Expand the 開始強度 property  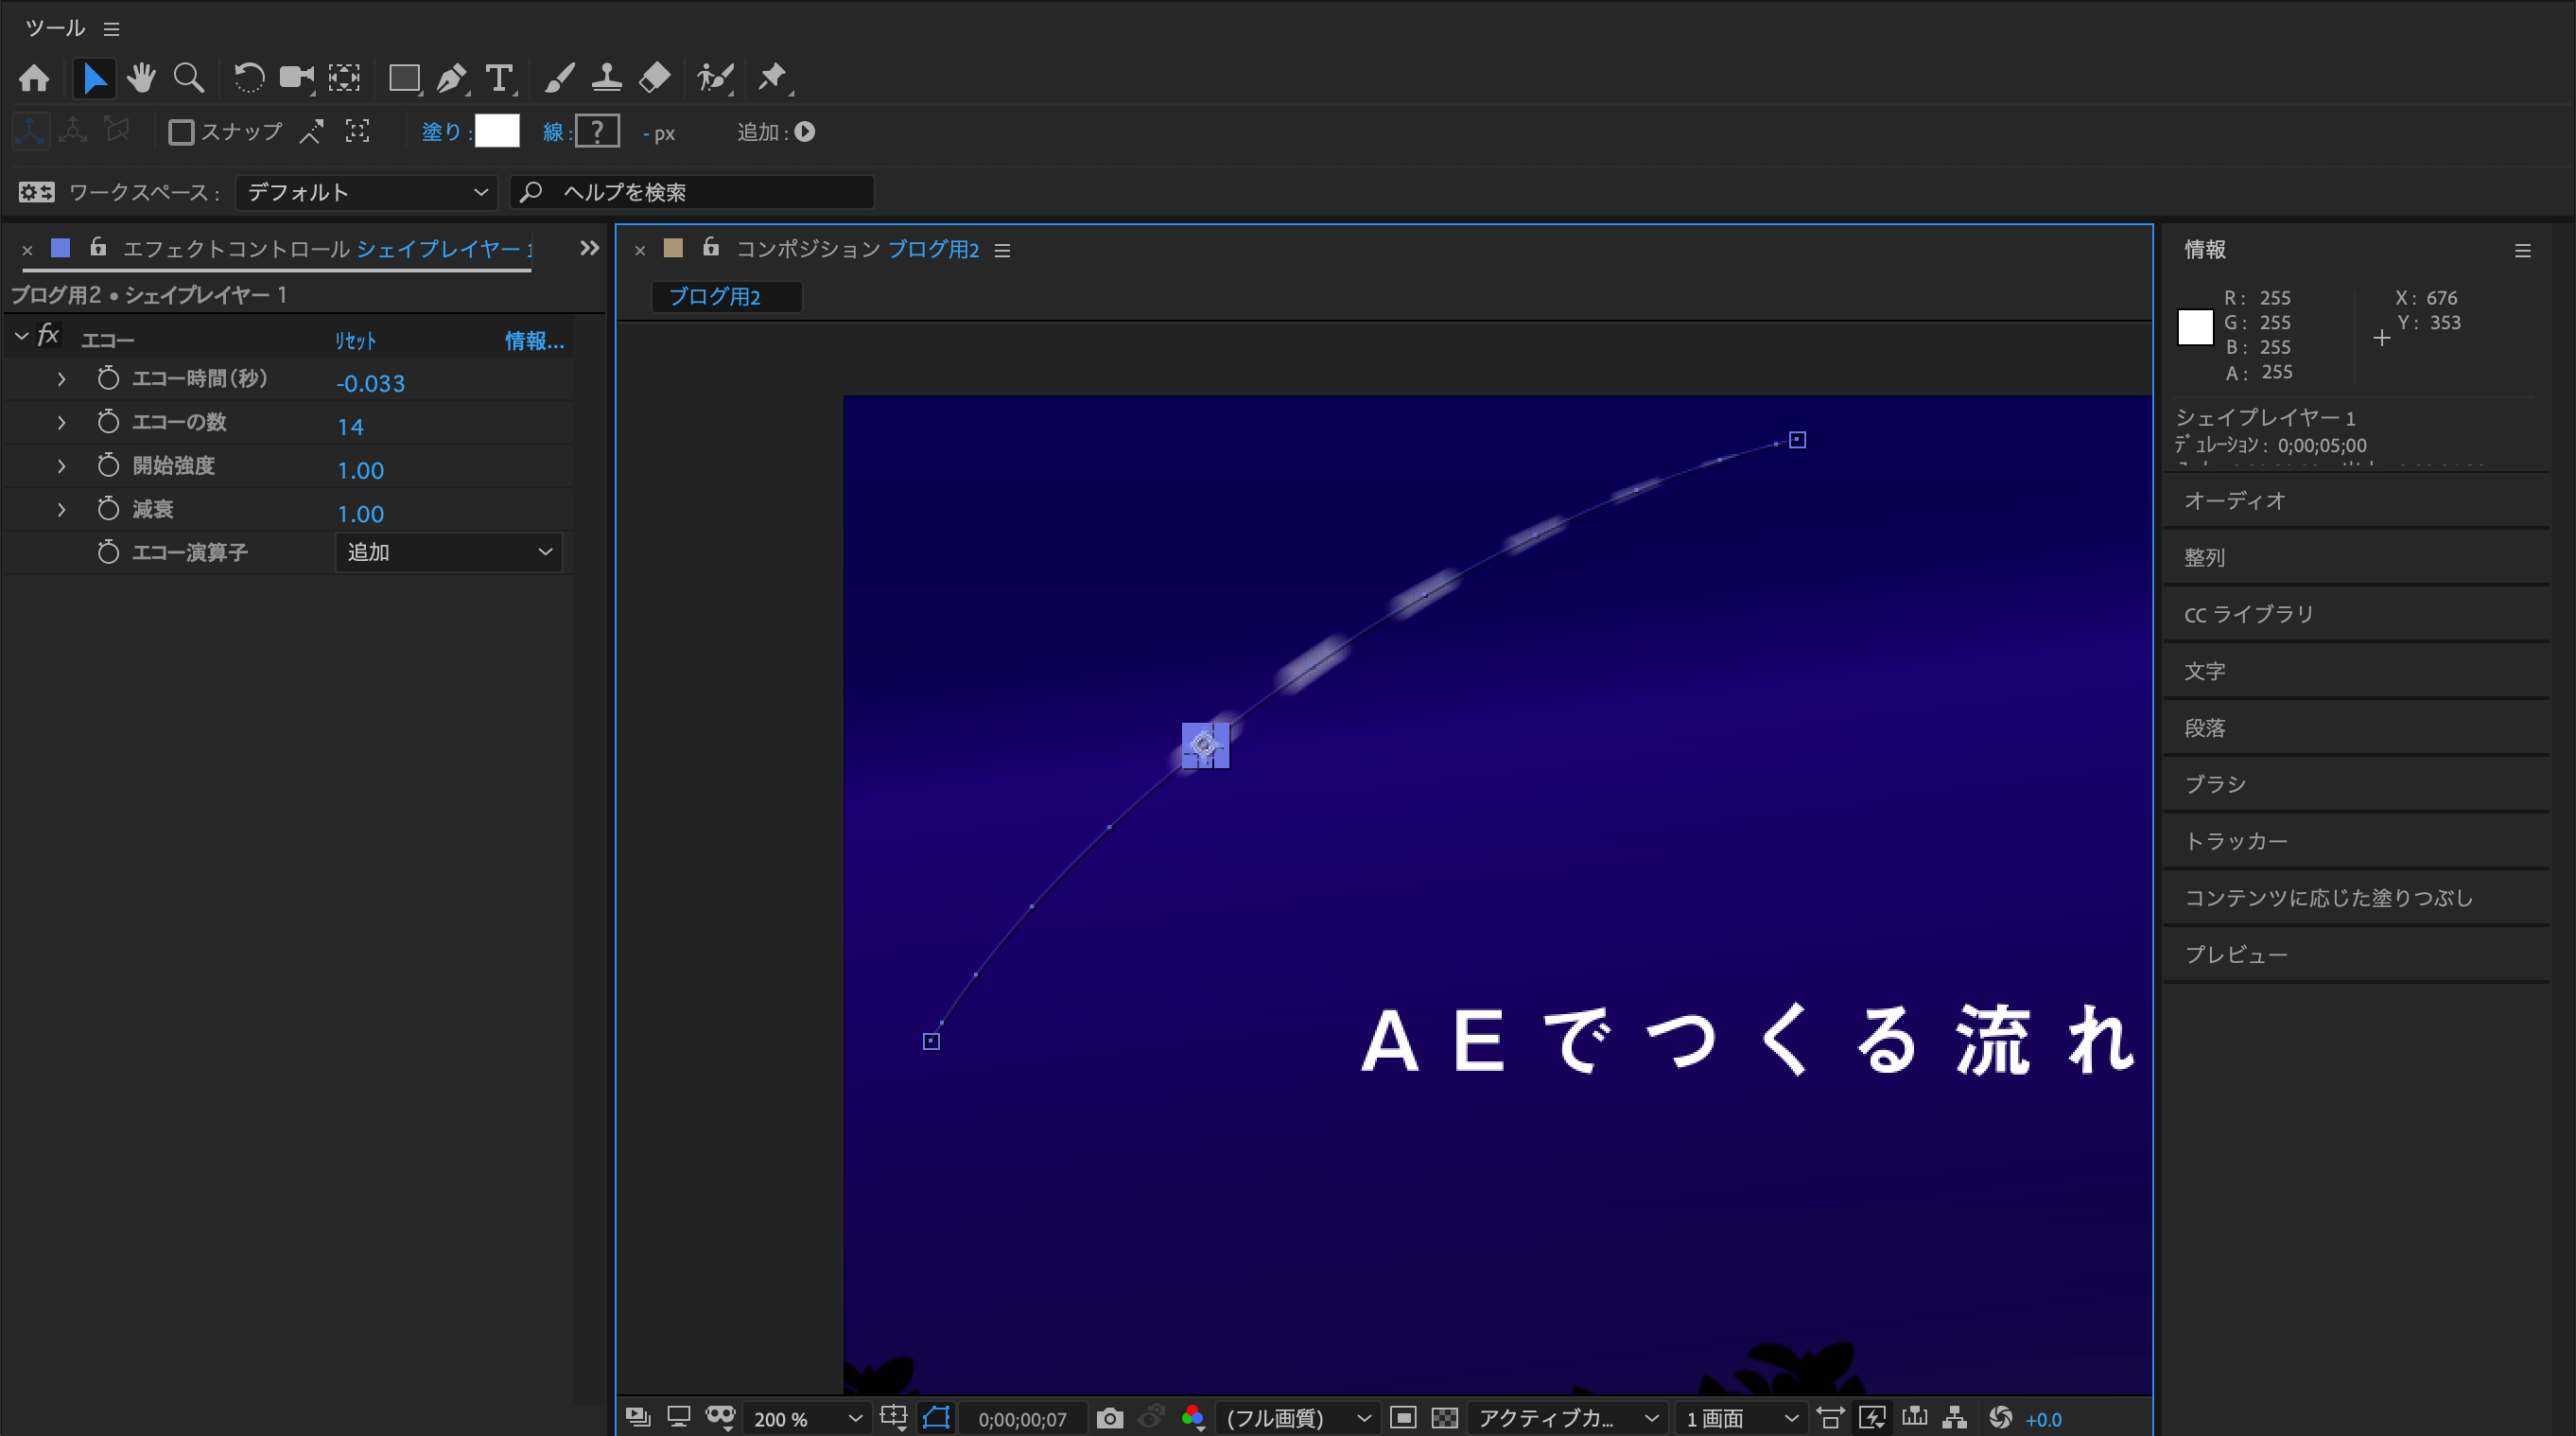point(61,466)
